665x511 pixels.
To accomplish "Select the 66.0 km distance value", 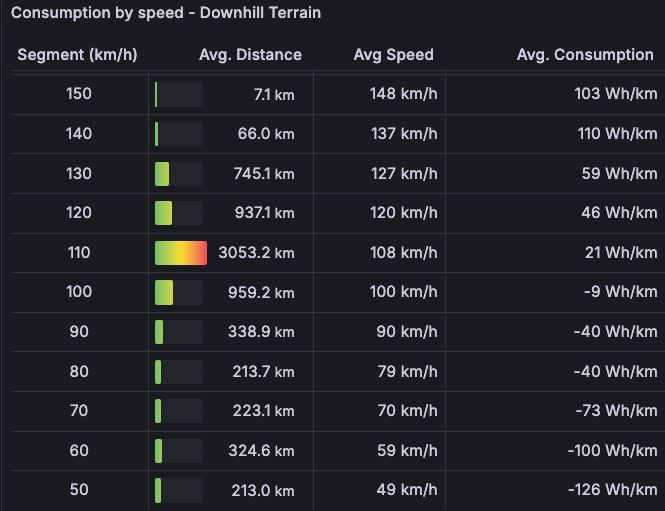I will point(266,134).
